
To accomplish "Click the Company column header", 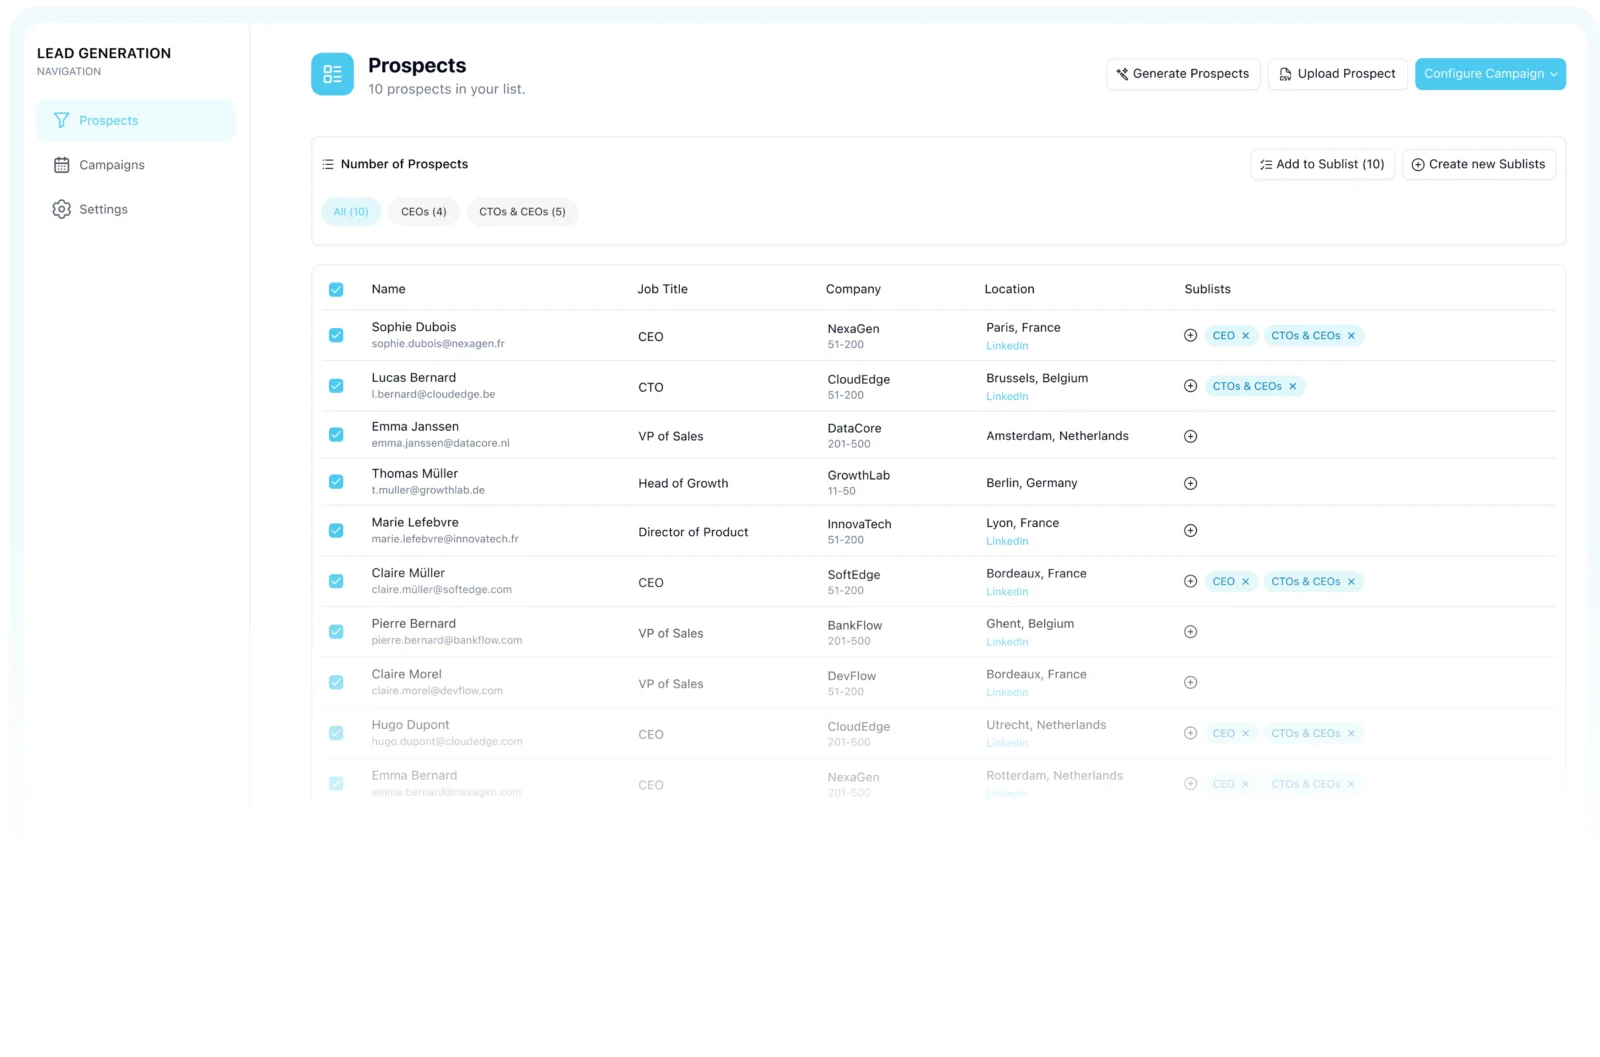I will click(x=853, y=289).
